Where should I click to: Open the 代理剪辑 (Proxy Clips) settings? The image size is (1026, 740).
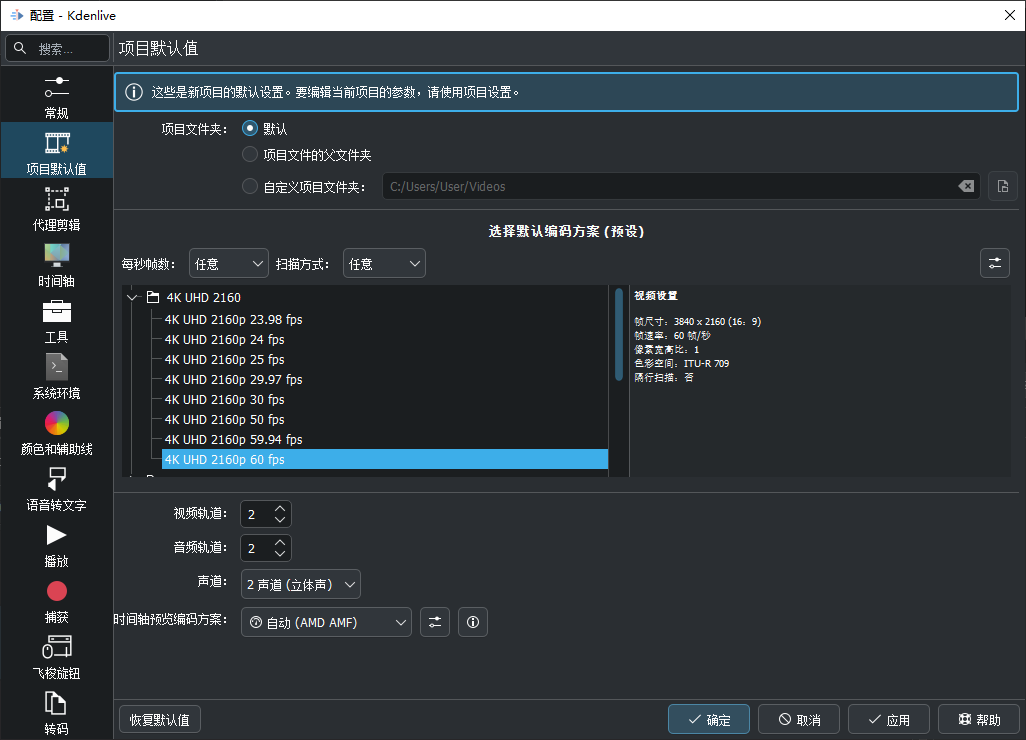tap(55, 206)
